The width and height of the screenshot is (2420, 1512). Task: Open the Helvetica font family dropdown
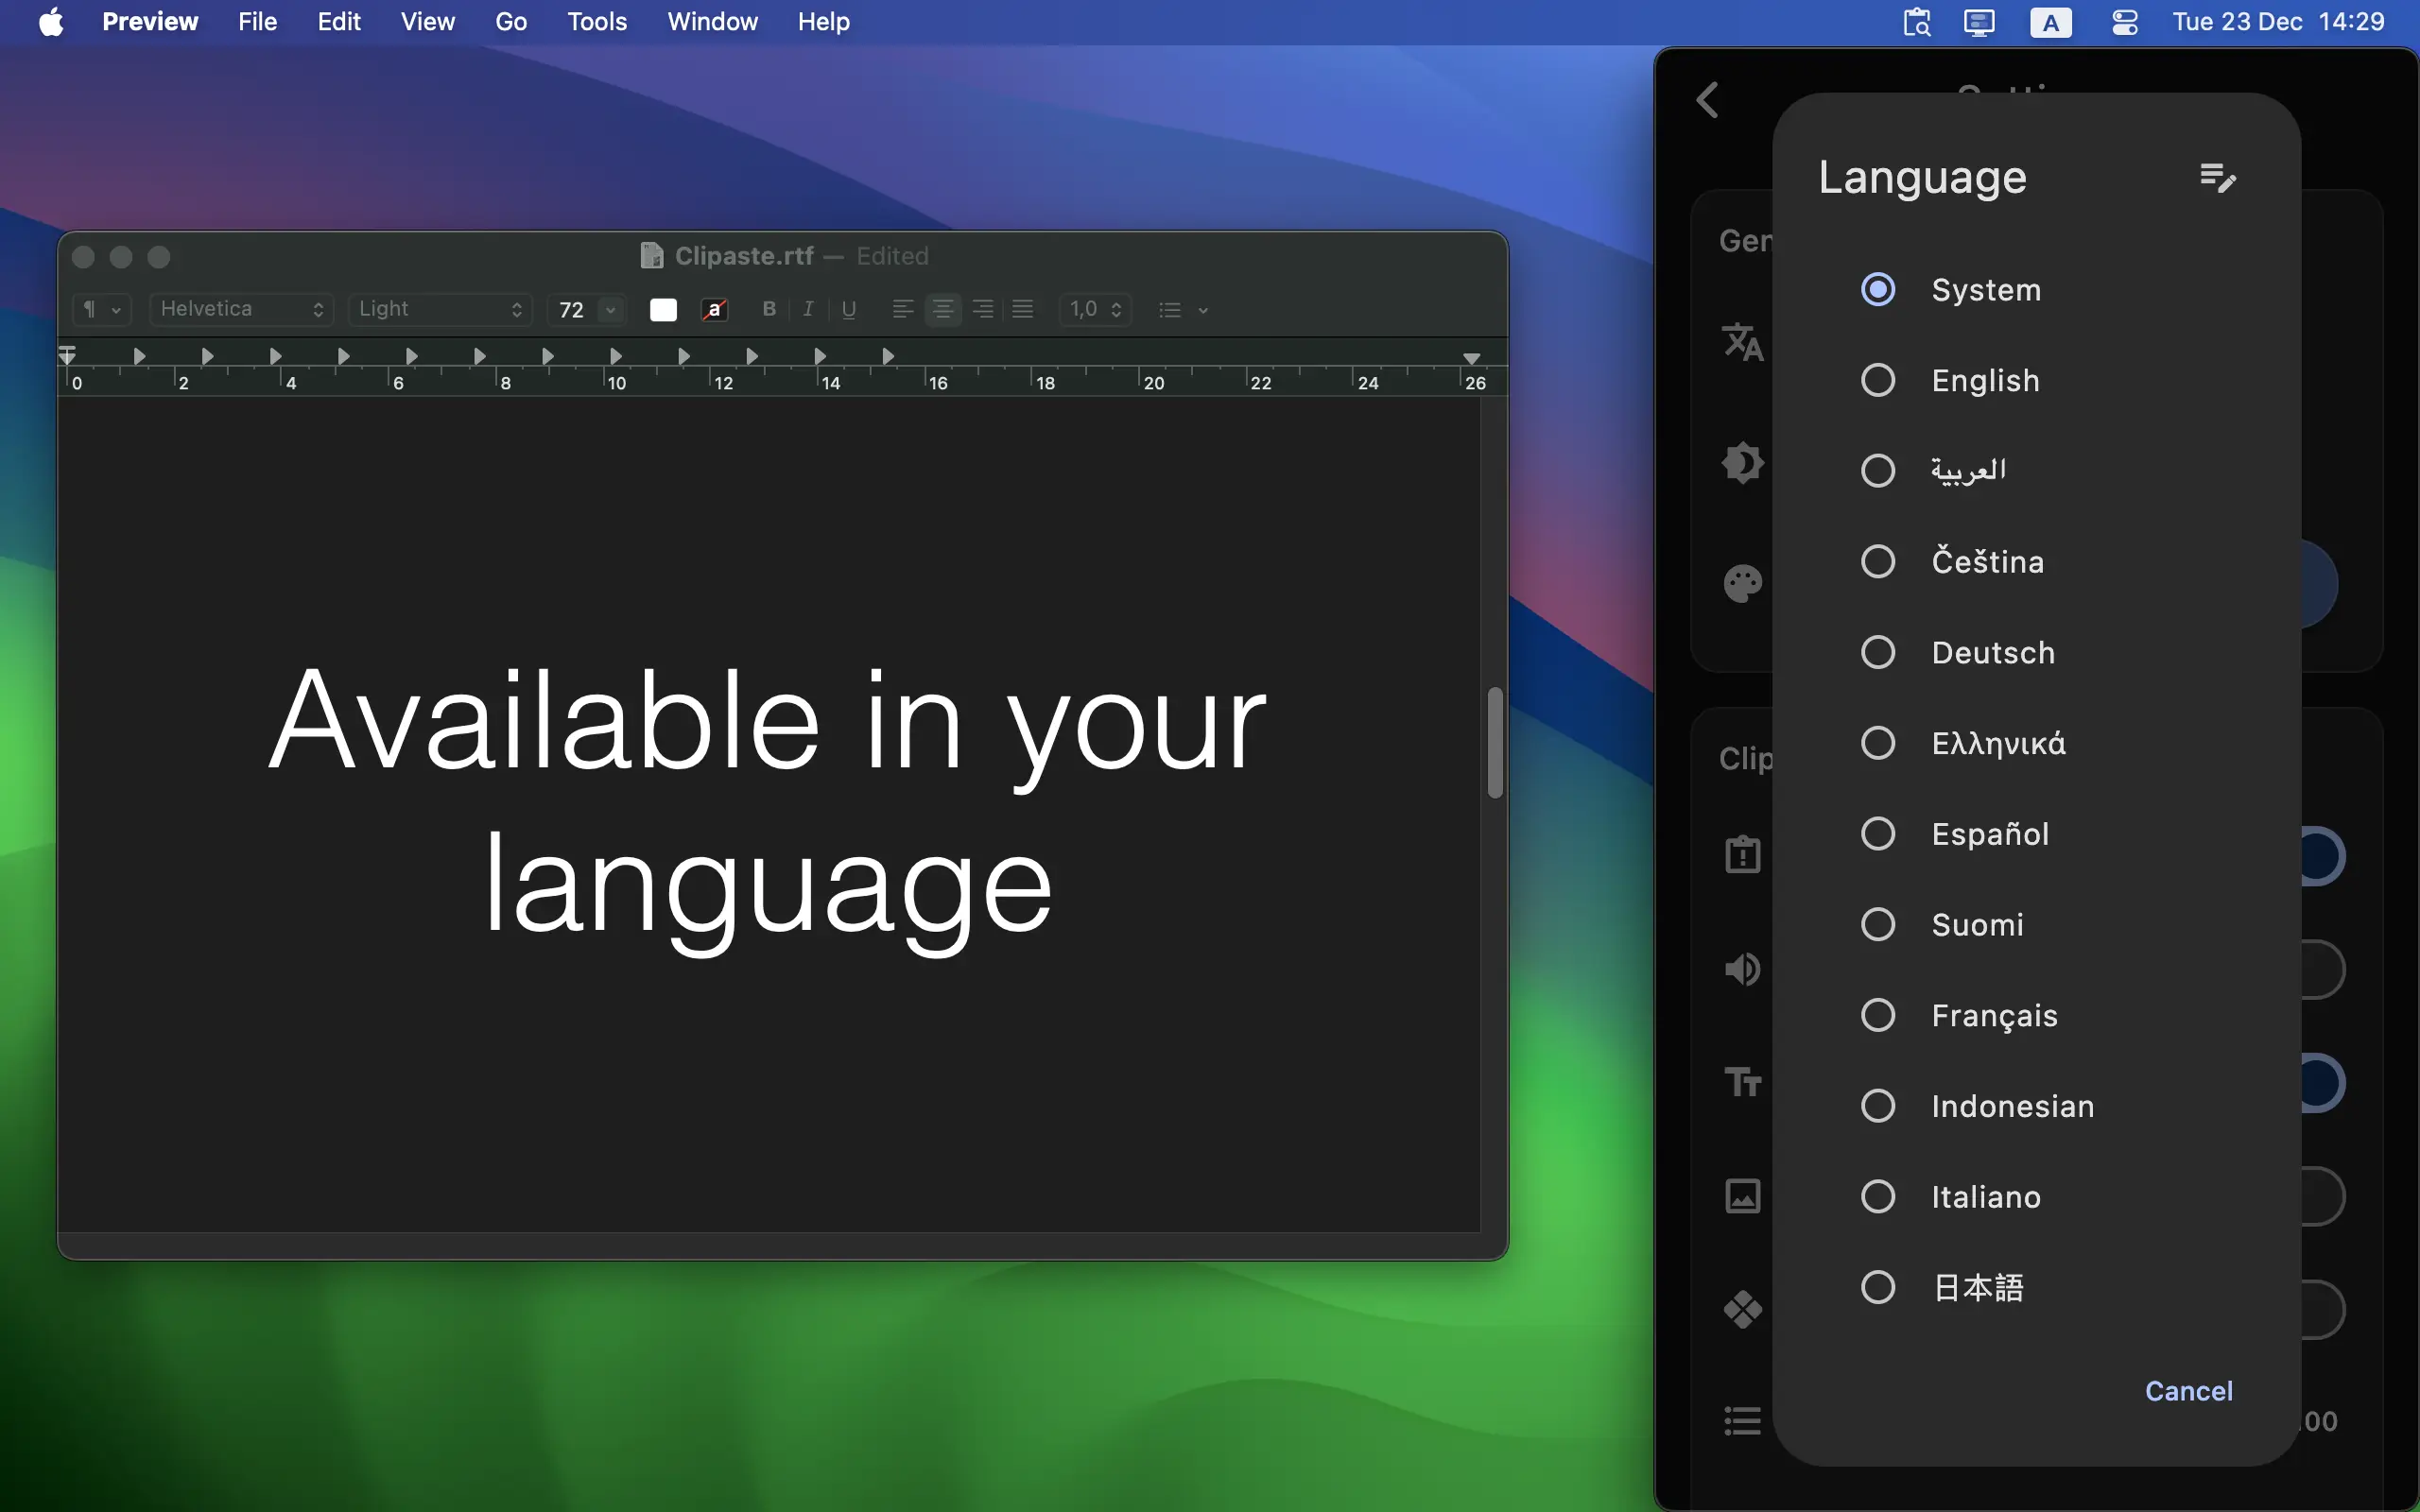point(241,309)
